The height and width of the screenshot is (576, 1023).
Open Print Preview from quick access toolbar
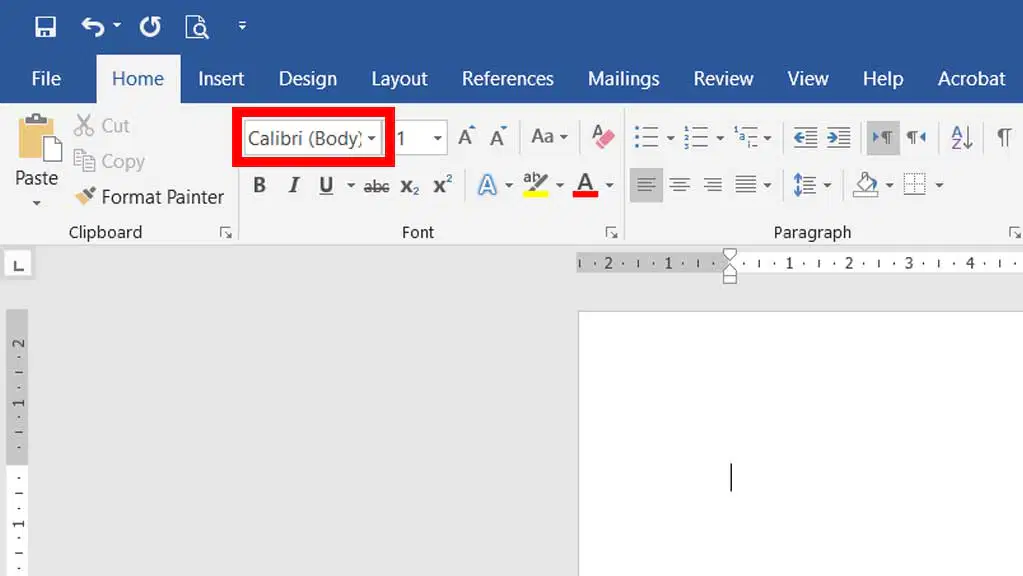[196, 27]
